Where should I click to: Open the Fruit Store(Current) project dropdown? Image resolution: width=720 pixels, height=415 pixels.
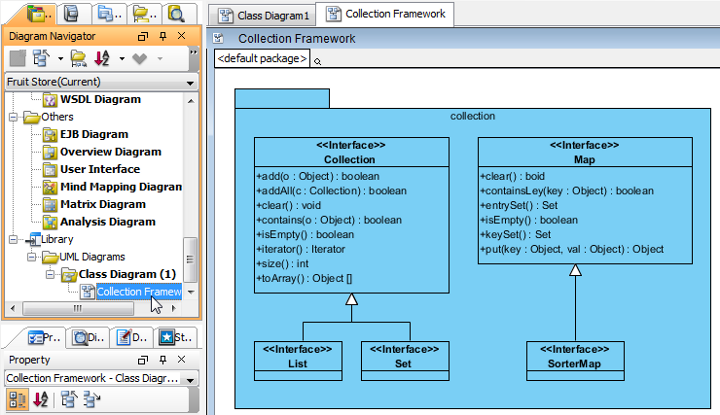(190, 83)
